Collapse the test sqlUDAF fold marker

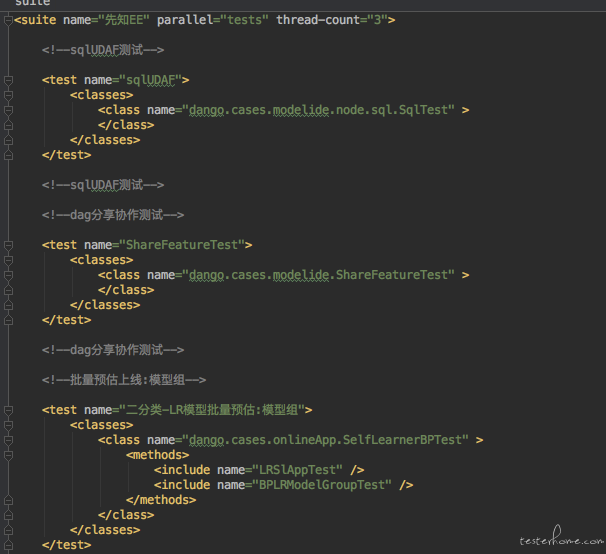[8, 80]
